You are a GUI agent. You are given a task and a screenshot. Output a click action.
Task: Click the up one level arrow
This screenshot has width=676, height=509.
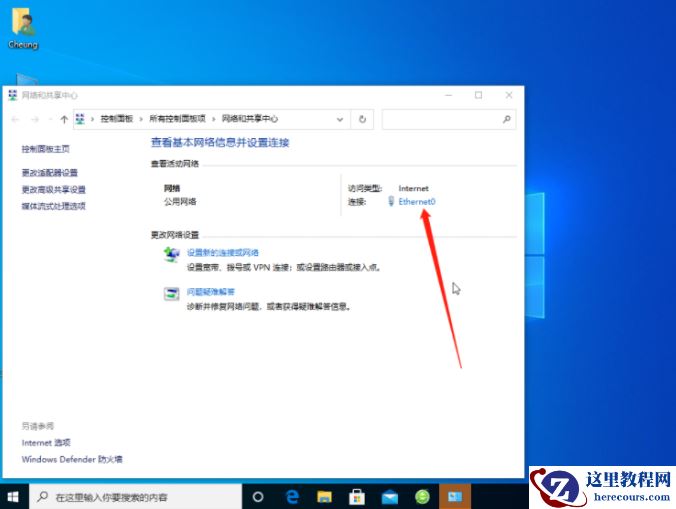click(x=64, y=119)
